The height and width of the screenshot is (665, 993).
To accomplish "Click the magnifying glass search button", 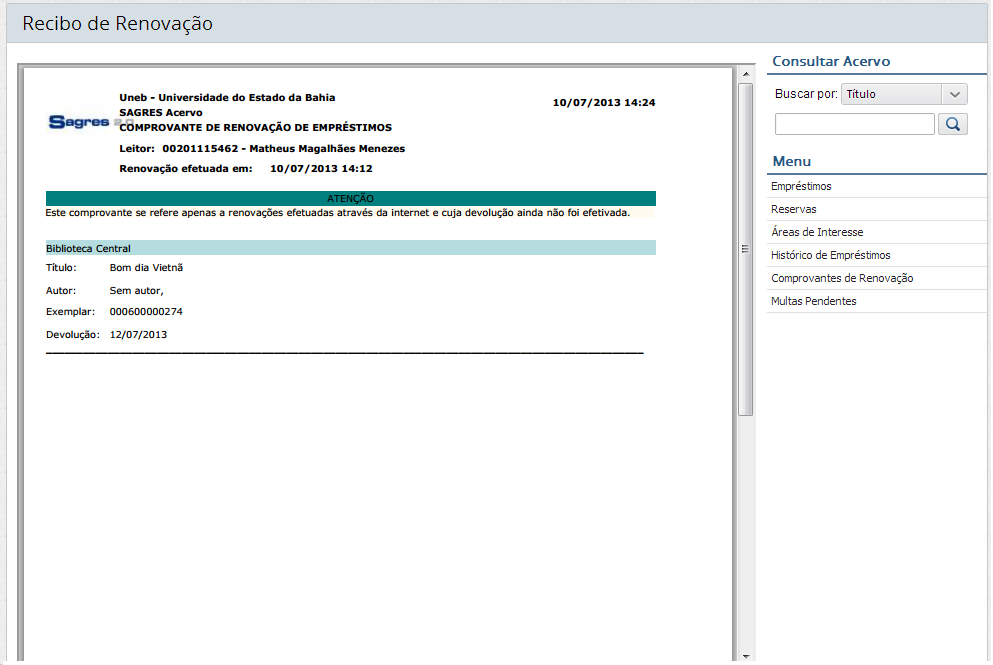I will click(952, 124).
